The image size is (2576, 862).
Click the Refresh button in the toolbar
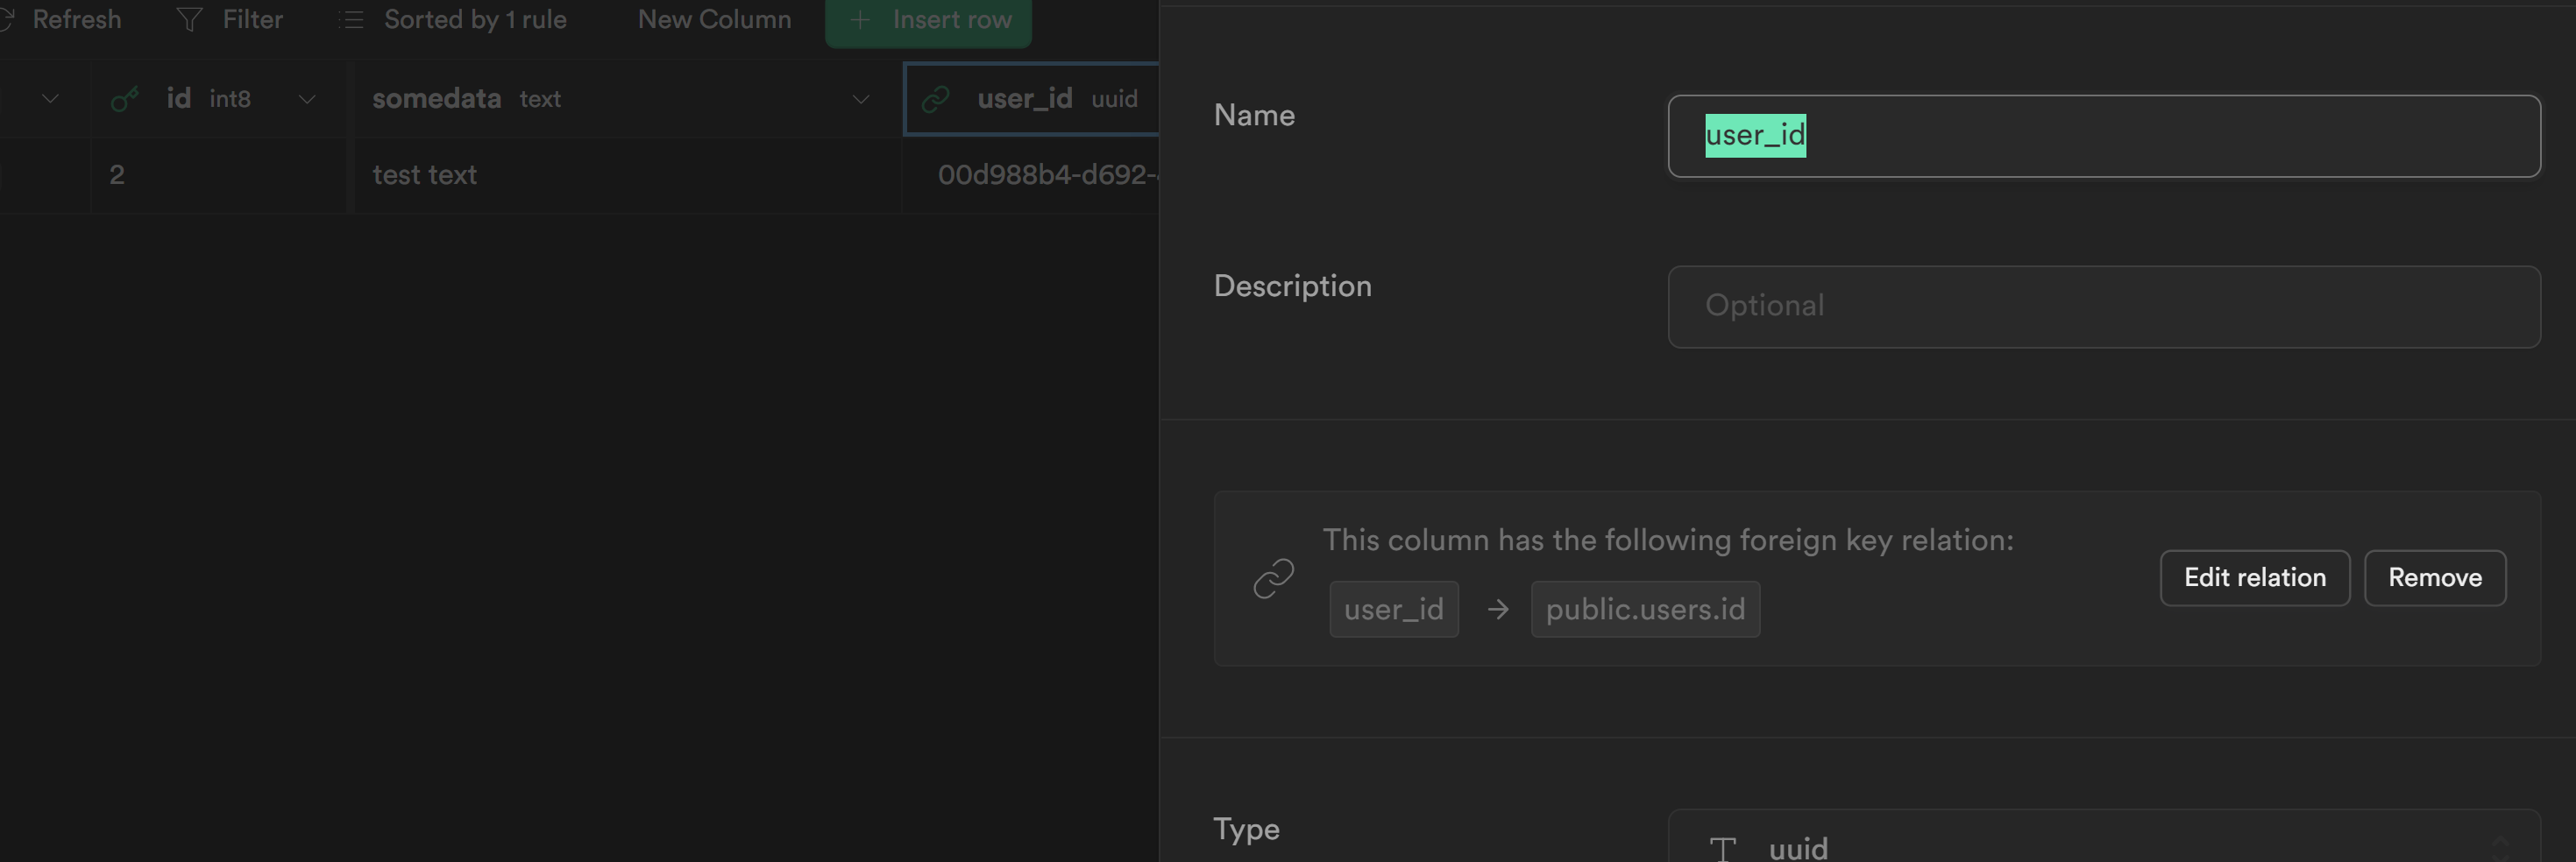pyautogui.click(x=62, y=19)
